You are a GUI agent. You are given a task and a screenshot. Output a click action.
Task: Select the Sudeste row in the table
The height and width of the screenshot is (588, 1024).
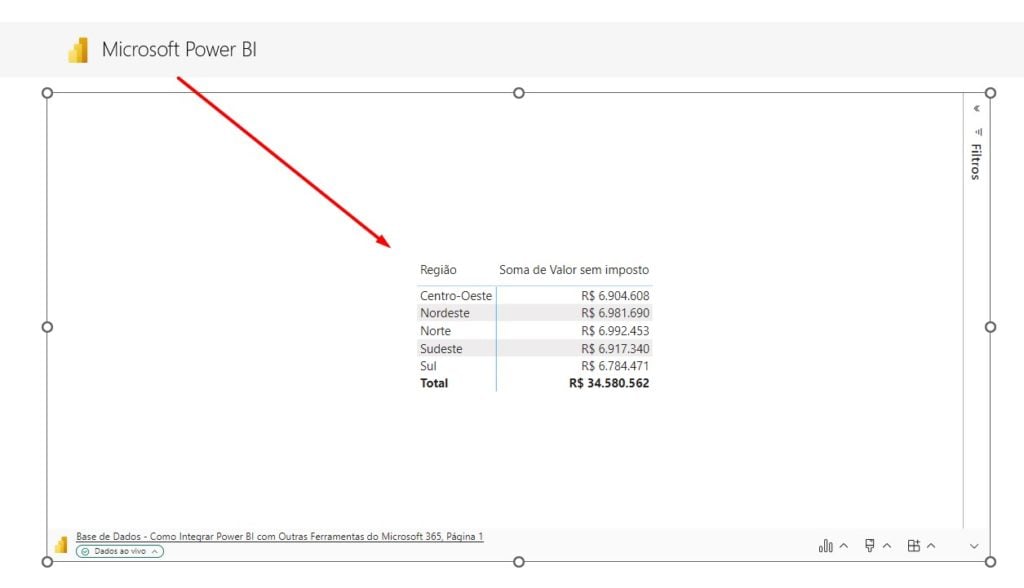[440, 348]
